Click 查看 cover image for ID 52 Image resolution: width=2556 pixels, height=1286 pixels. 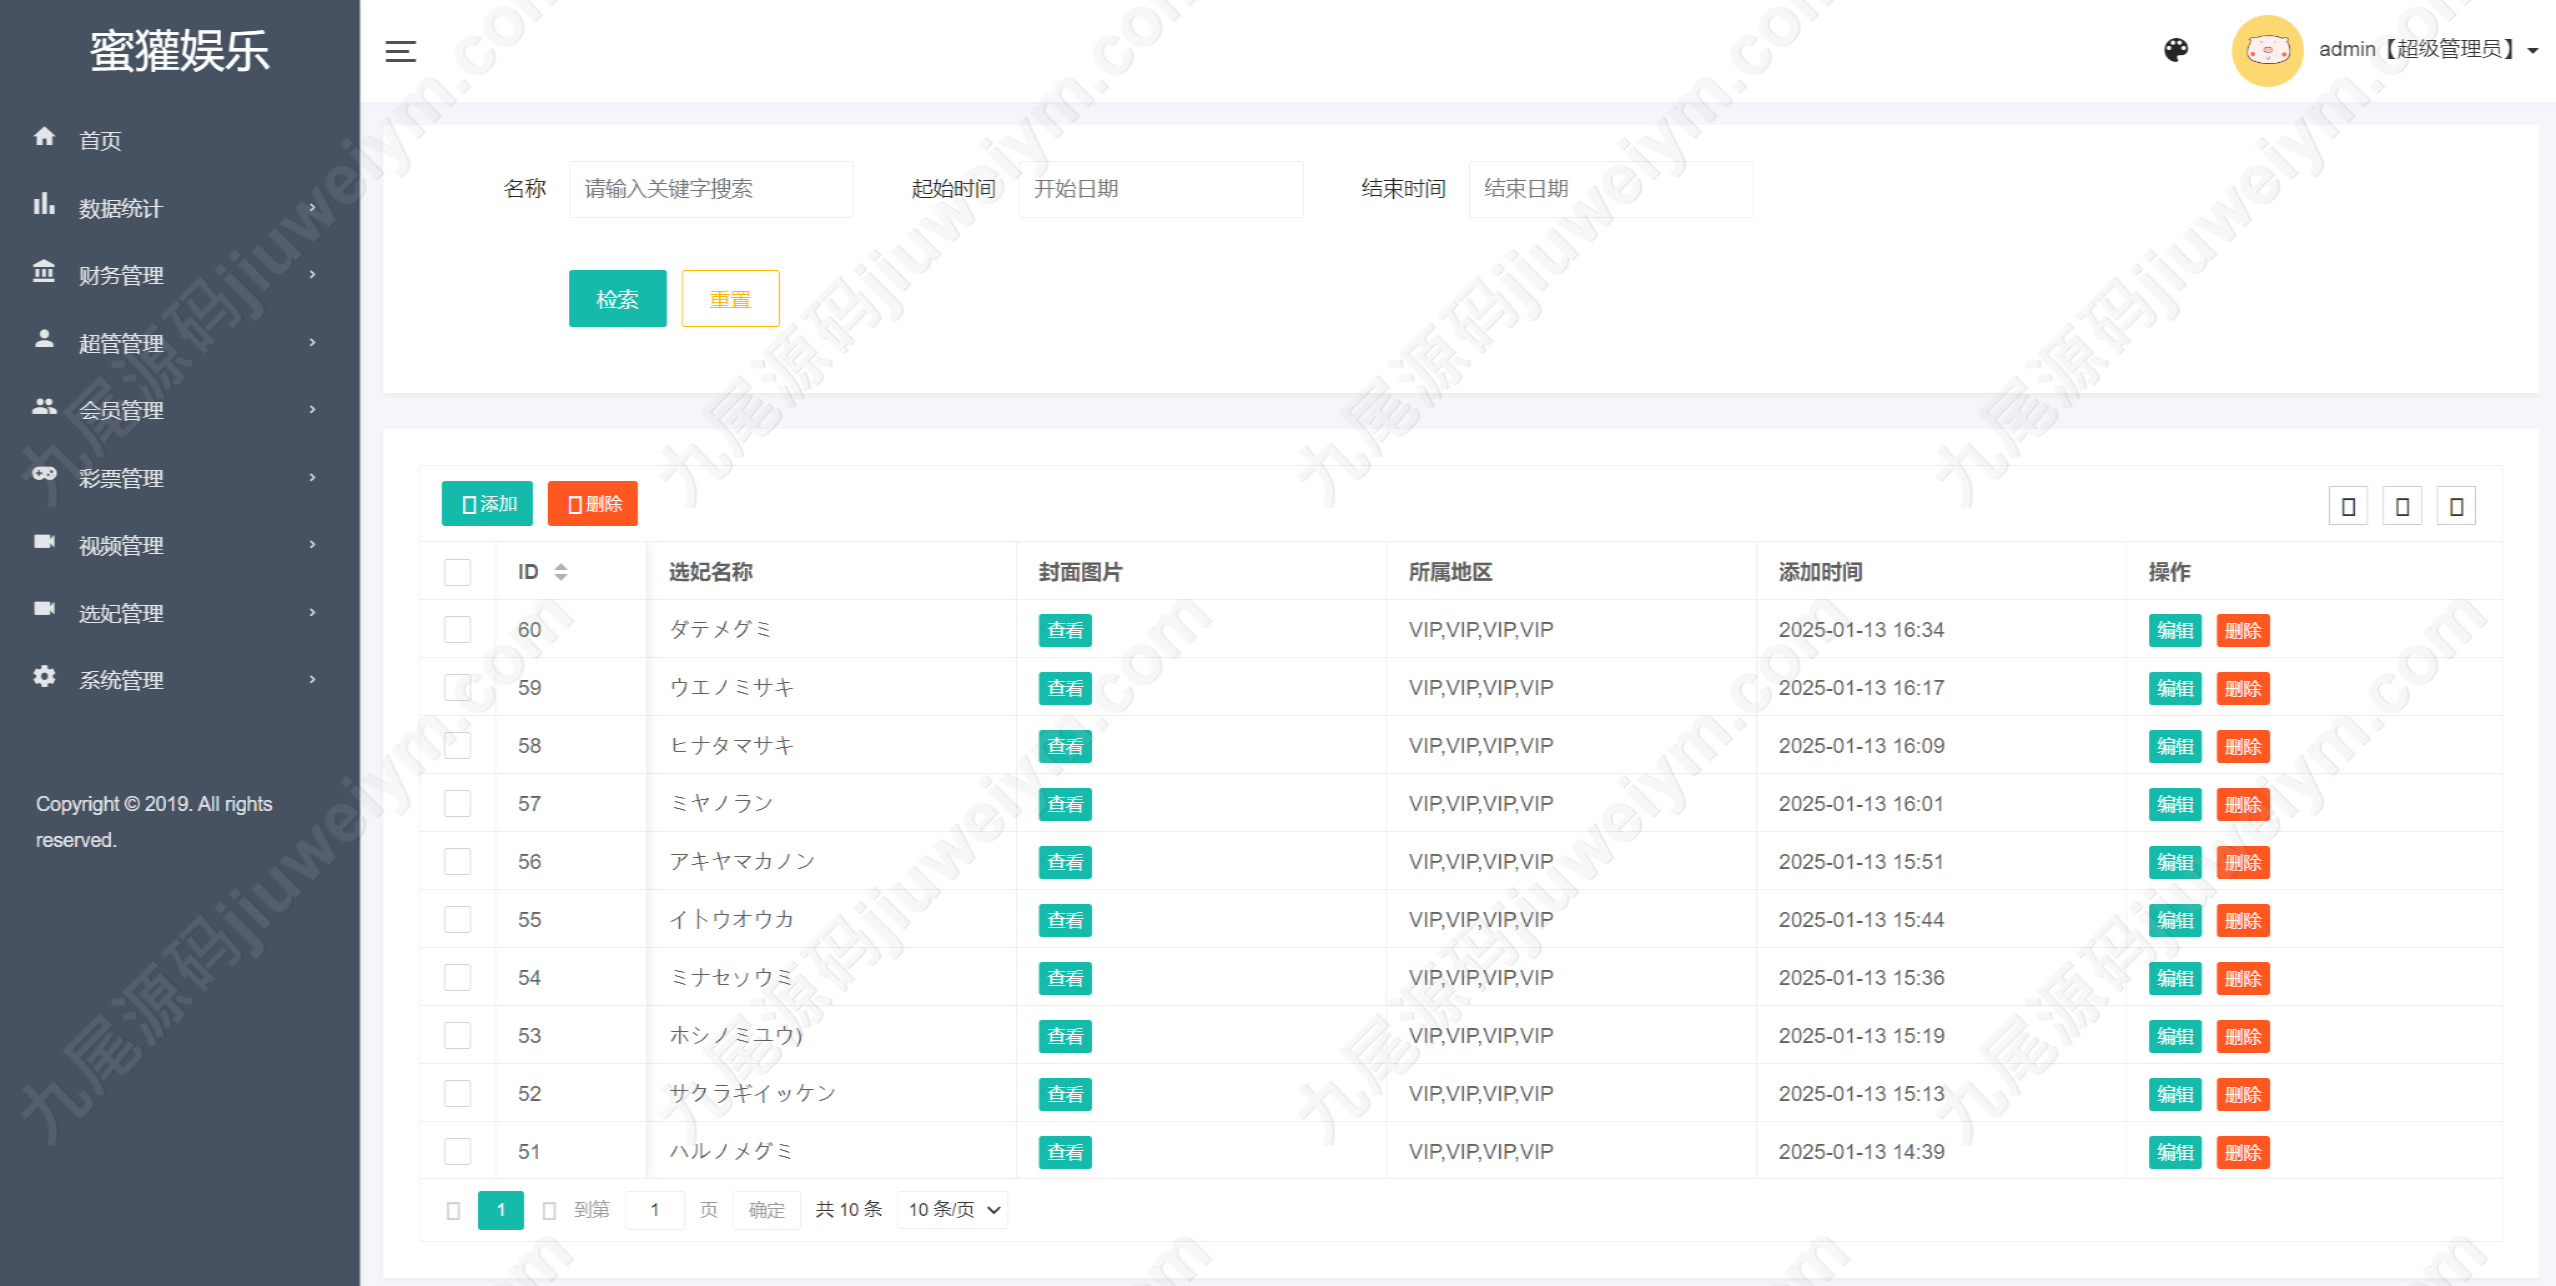(1065, 1095)
